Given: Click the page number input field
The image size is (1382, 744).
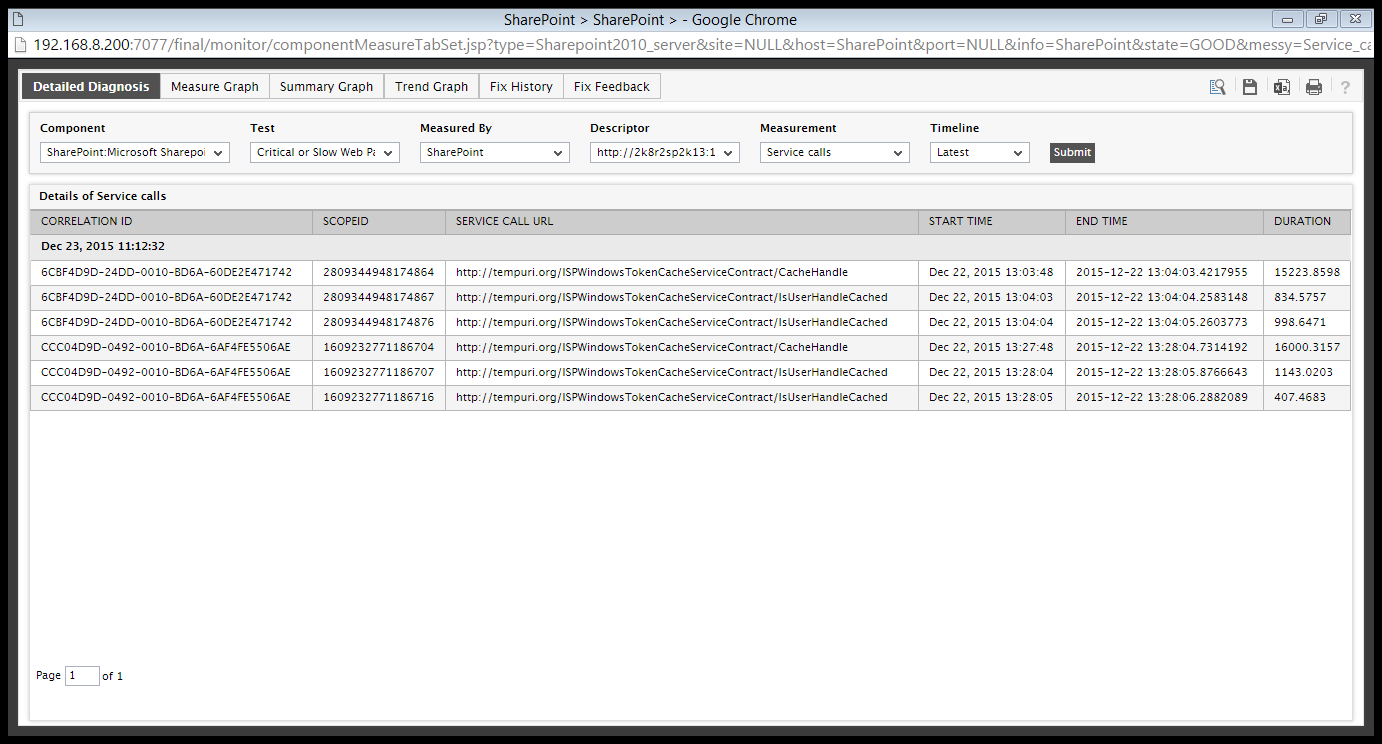Looking at the screenshot, I should point(82,676).
